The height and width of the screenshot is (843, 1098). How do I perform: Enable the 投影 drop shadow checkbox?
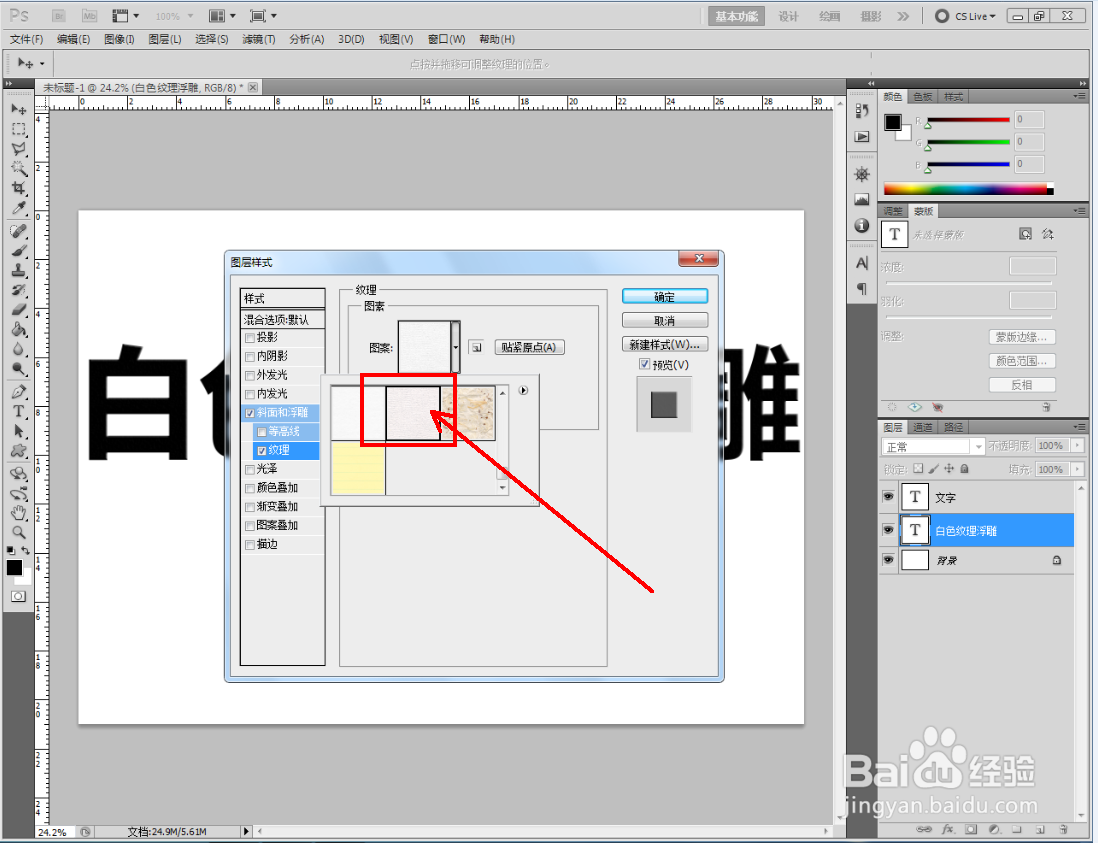coord(250,338)
